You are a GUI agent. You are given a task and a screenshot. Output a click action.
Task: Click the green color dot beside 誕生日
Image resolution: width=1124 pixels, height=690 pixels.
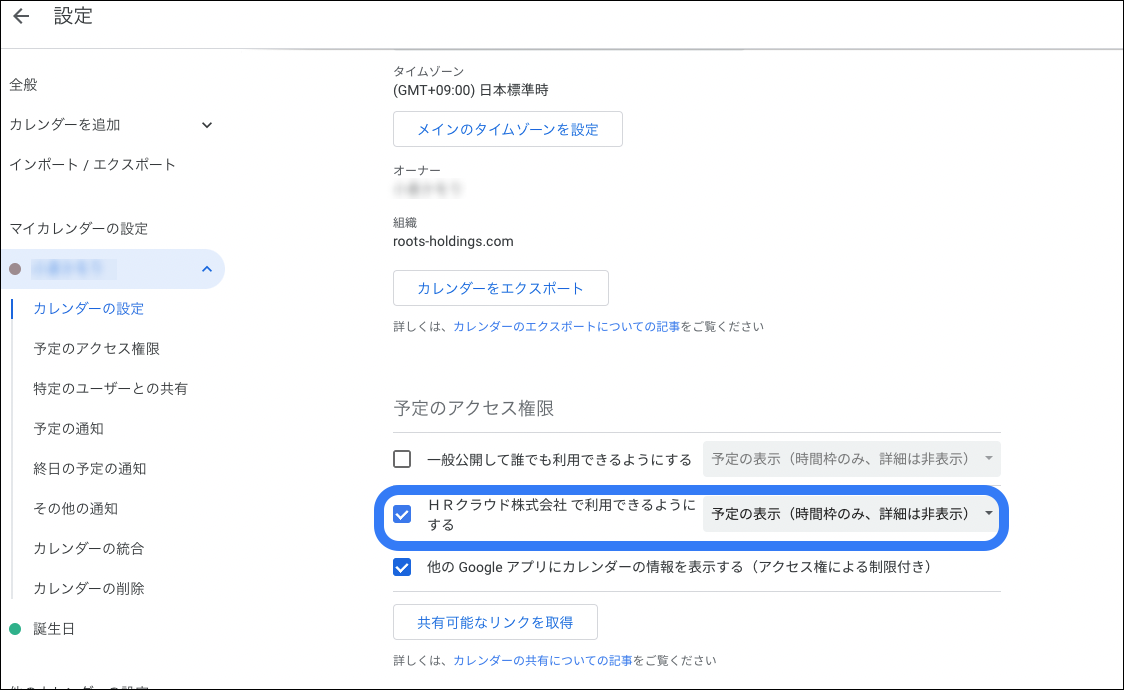(x=12, y=628)
